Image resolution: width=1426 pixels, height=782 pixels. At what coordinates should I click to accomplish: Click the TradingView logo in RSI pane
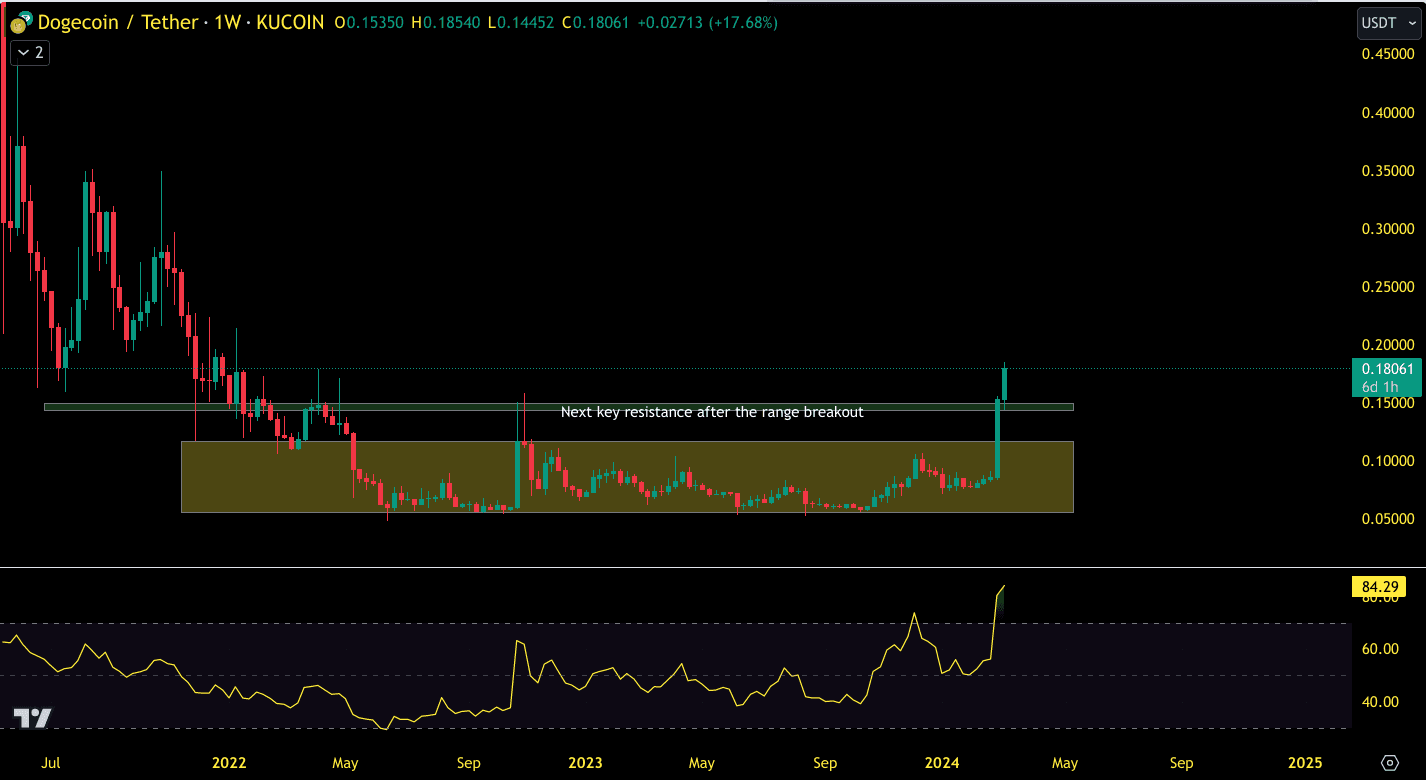click(x=32, y=717)
